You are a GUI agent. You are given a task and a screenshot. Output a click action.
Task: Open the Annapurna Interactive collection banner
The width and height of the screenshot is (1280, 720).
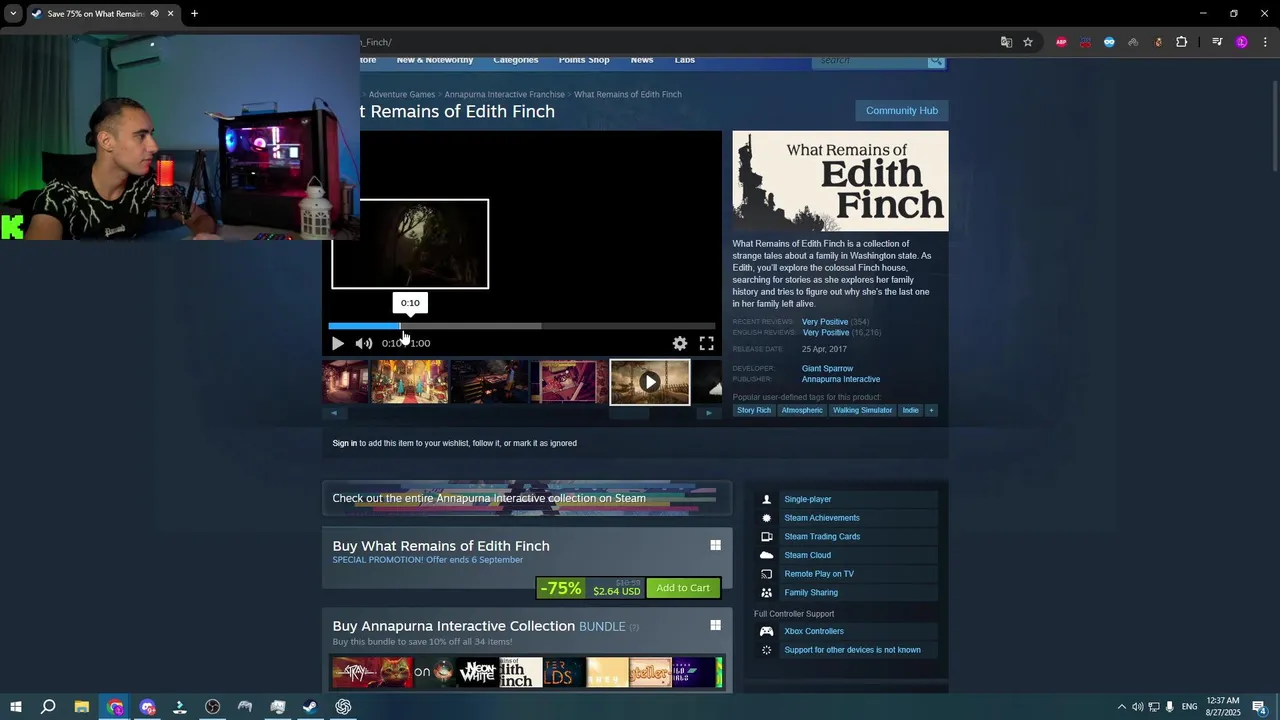click(x=527, y=498)
